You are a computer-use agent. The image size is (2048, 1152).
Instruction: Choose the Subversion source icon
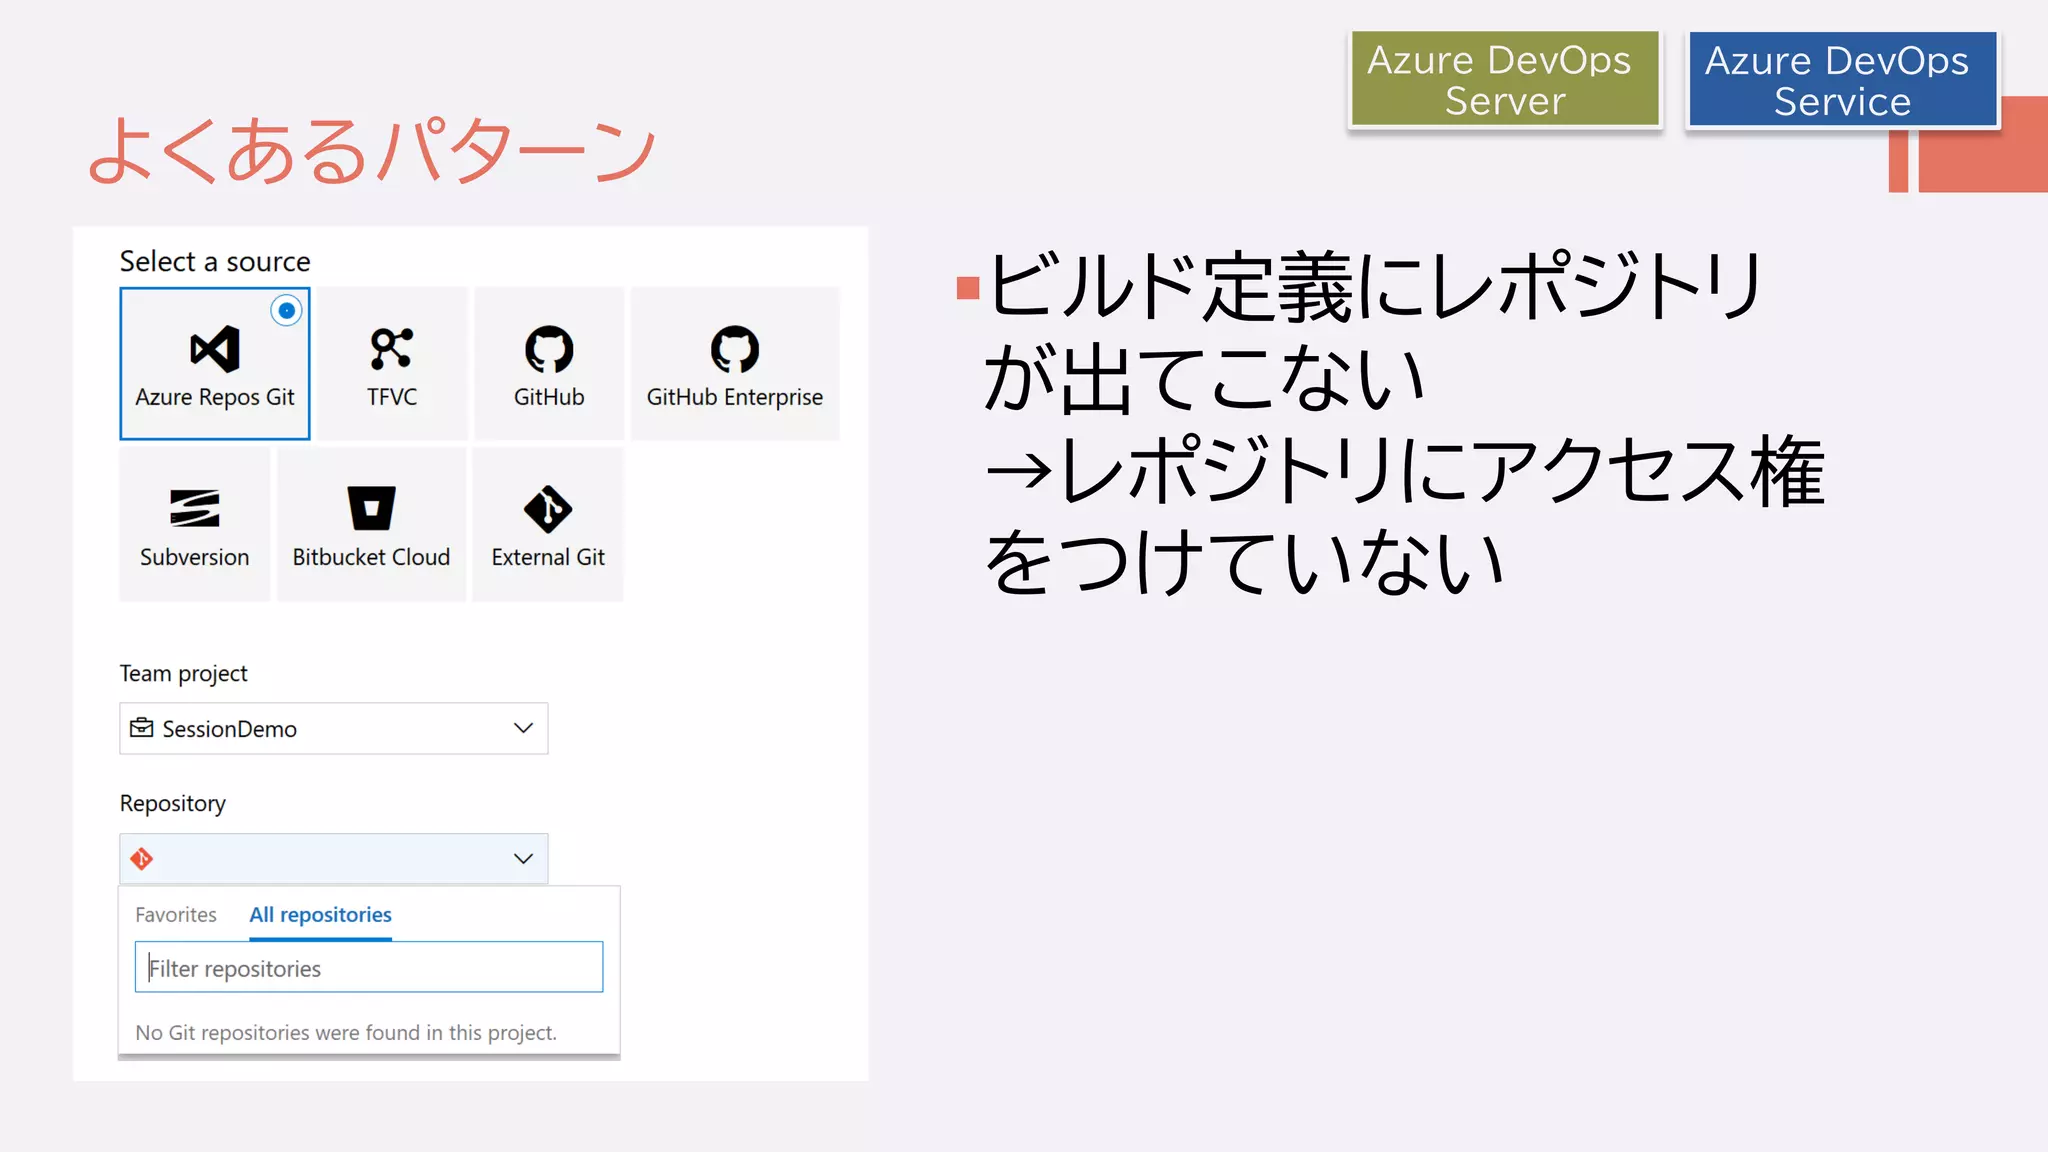pyautogui.click(x=194, y=509)
